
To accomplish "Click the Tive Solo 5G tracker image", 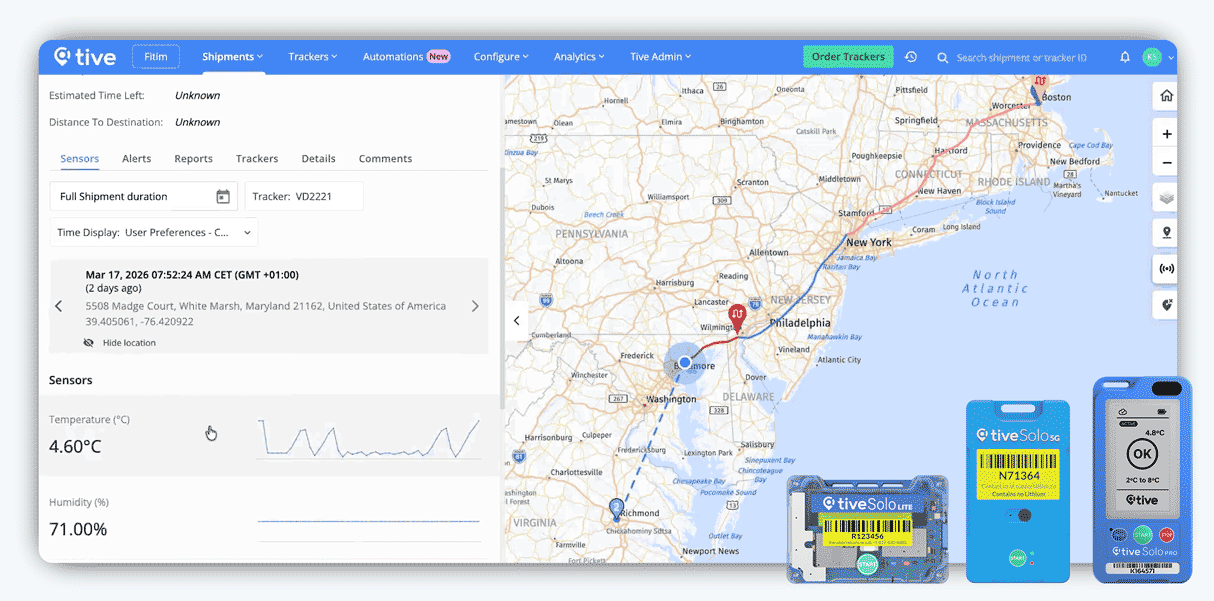I will tap(1018, 491).
